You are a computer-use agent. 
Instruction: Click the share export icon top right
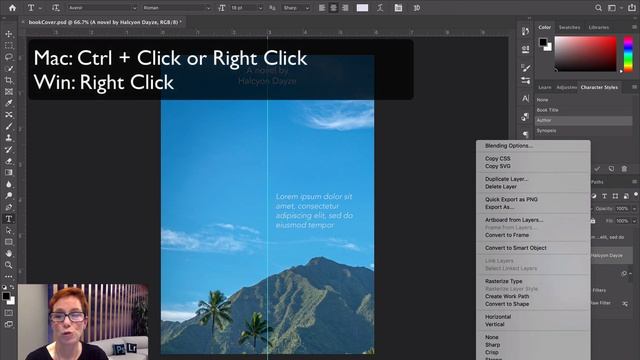coord(631,8)
